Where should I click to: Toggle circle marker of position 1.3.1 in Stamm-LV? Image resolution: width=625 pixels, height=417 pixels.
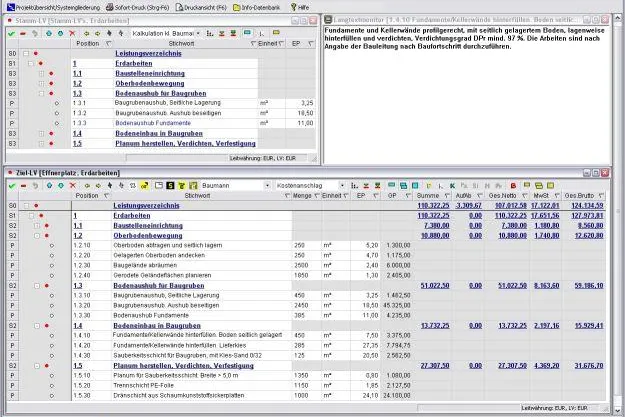coord(57,103)
